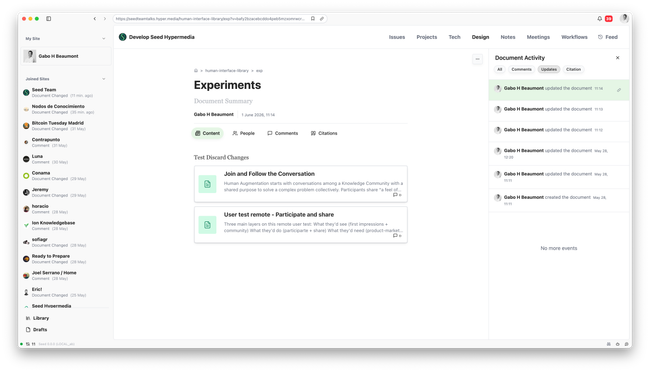Select sofiagr site row
650x372 pixels.
pos(66,242)
